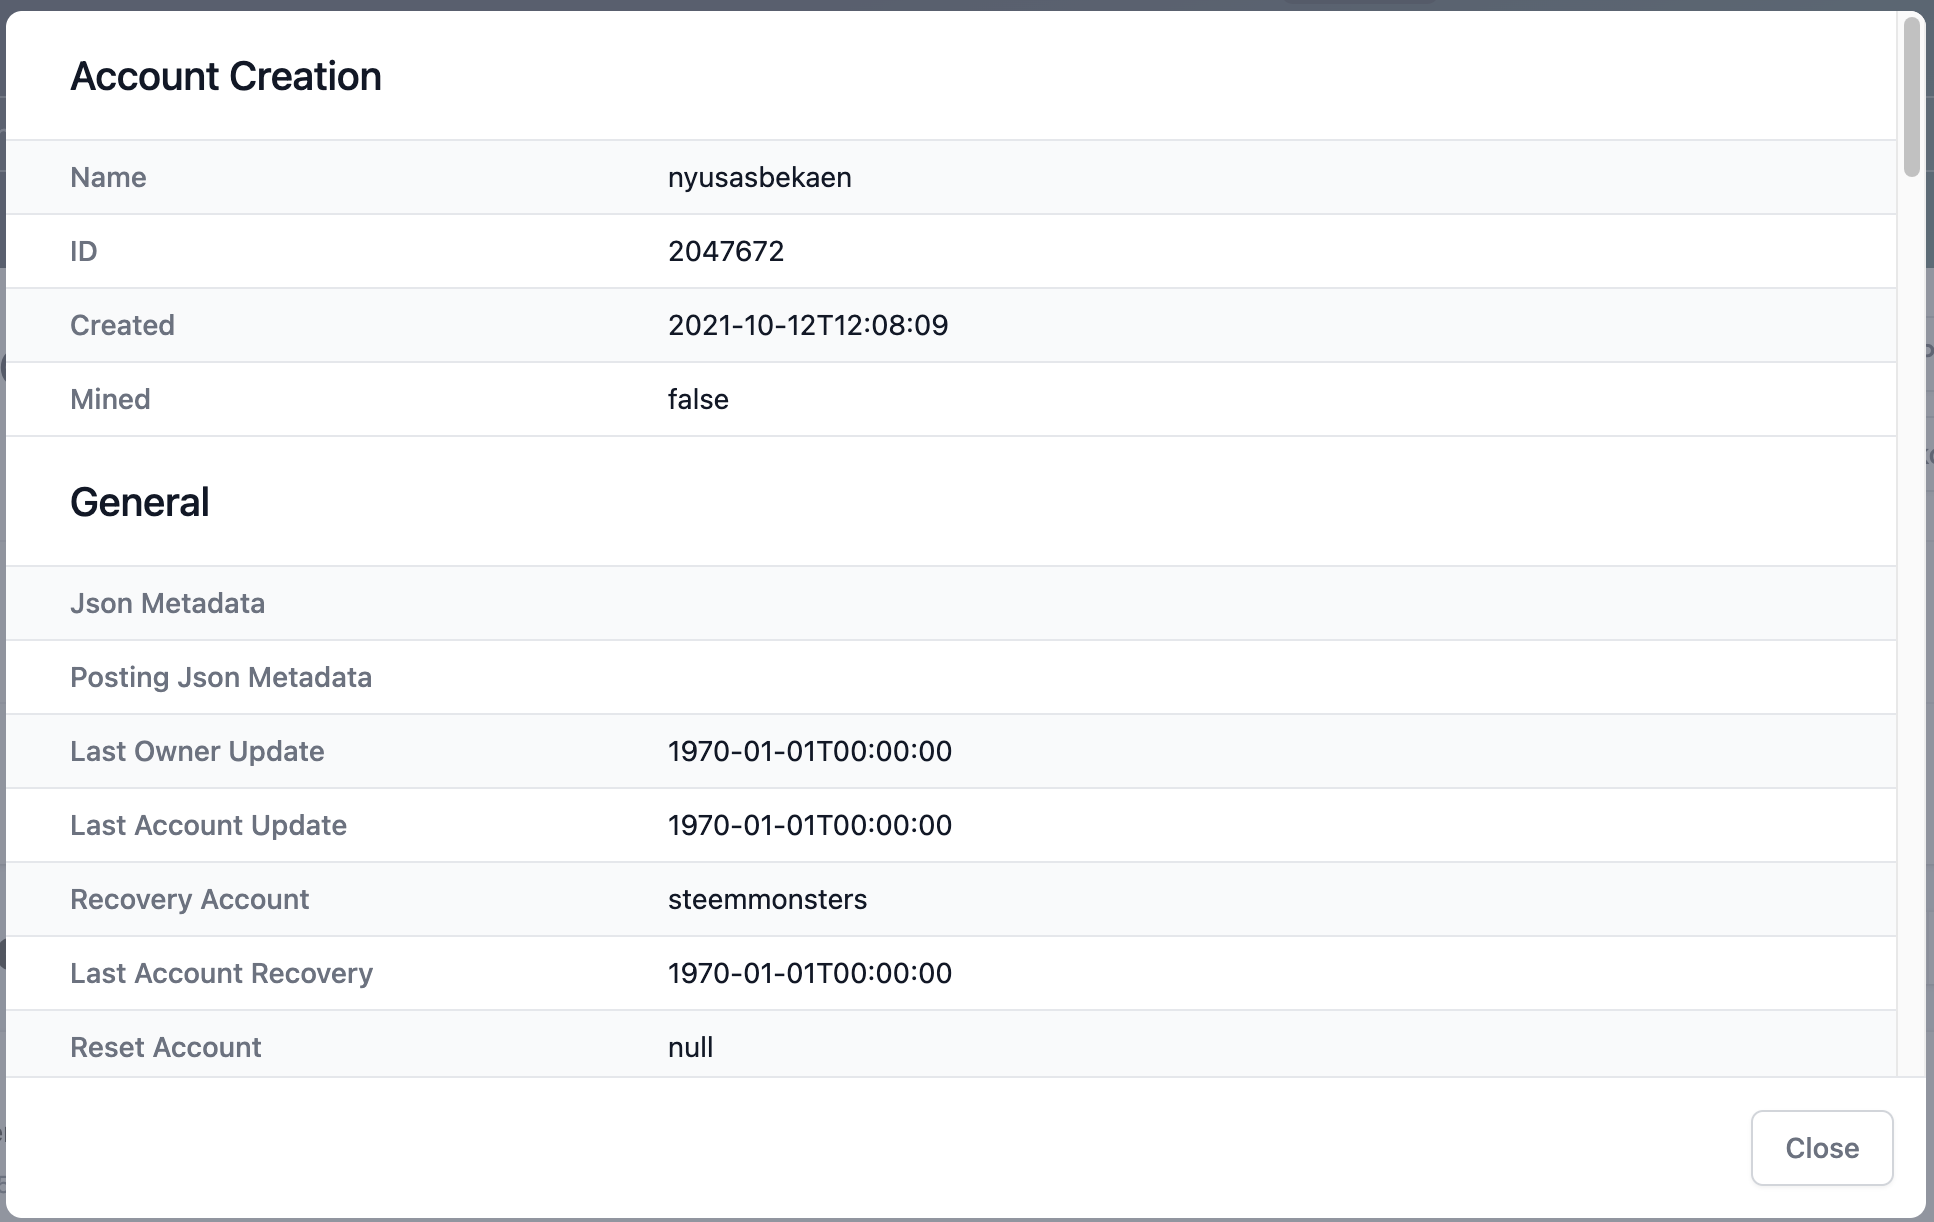Click the Mined value false
1934x1222 pixels.
pos(698,399)
